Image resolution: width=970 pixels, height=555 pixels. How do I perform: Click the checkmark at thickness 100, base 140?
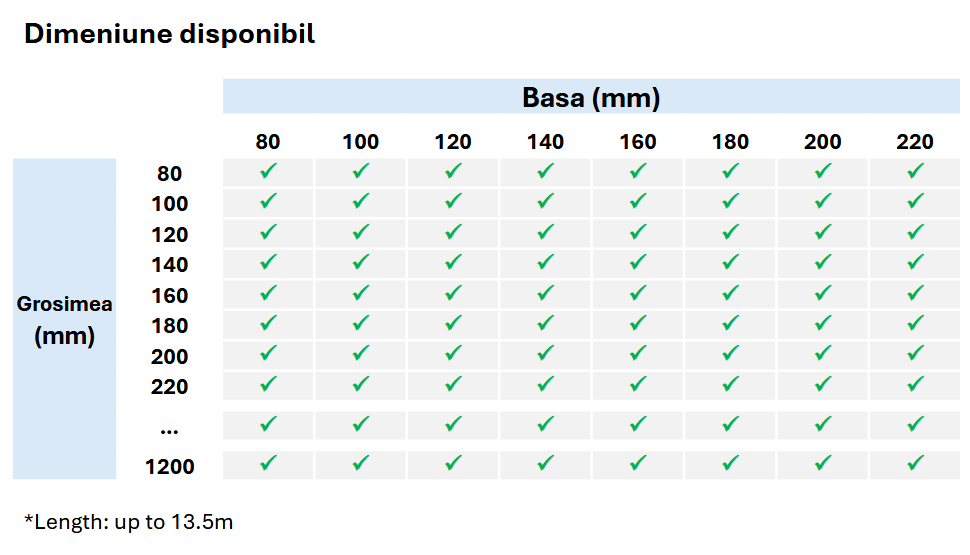[x=545, y=202]
